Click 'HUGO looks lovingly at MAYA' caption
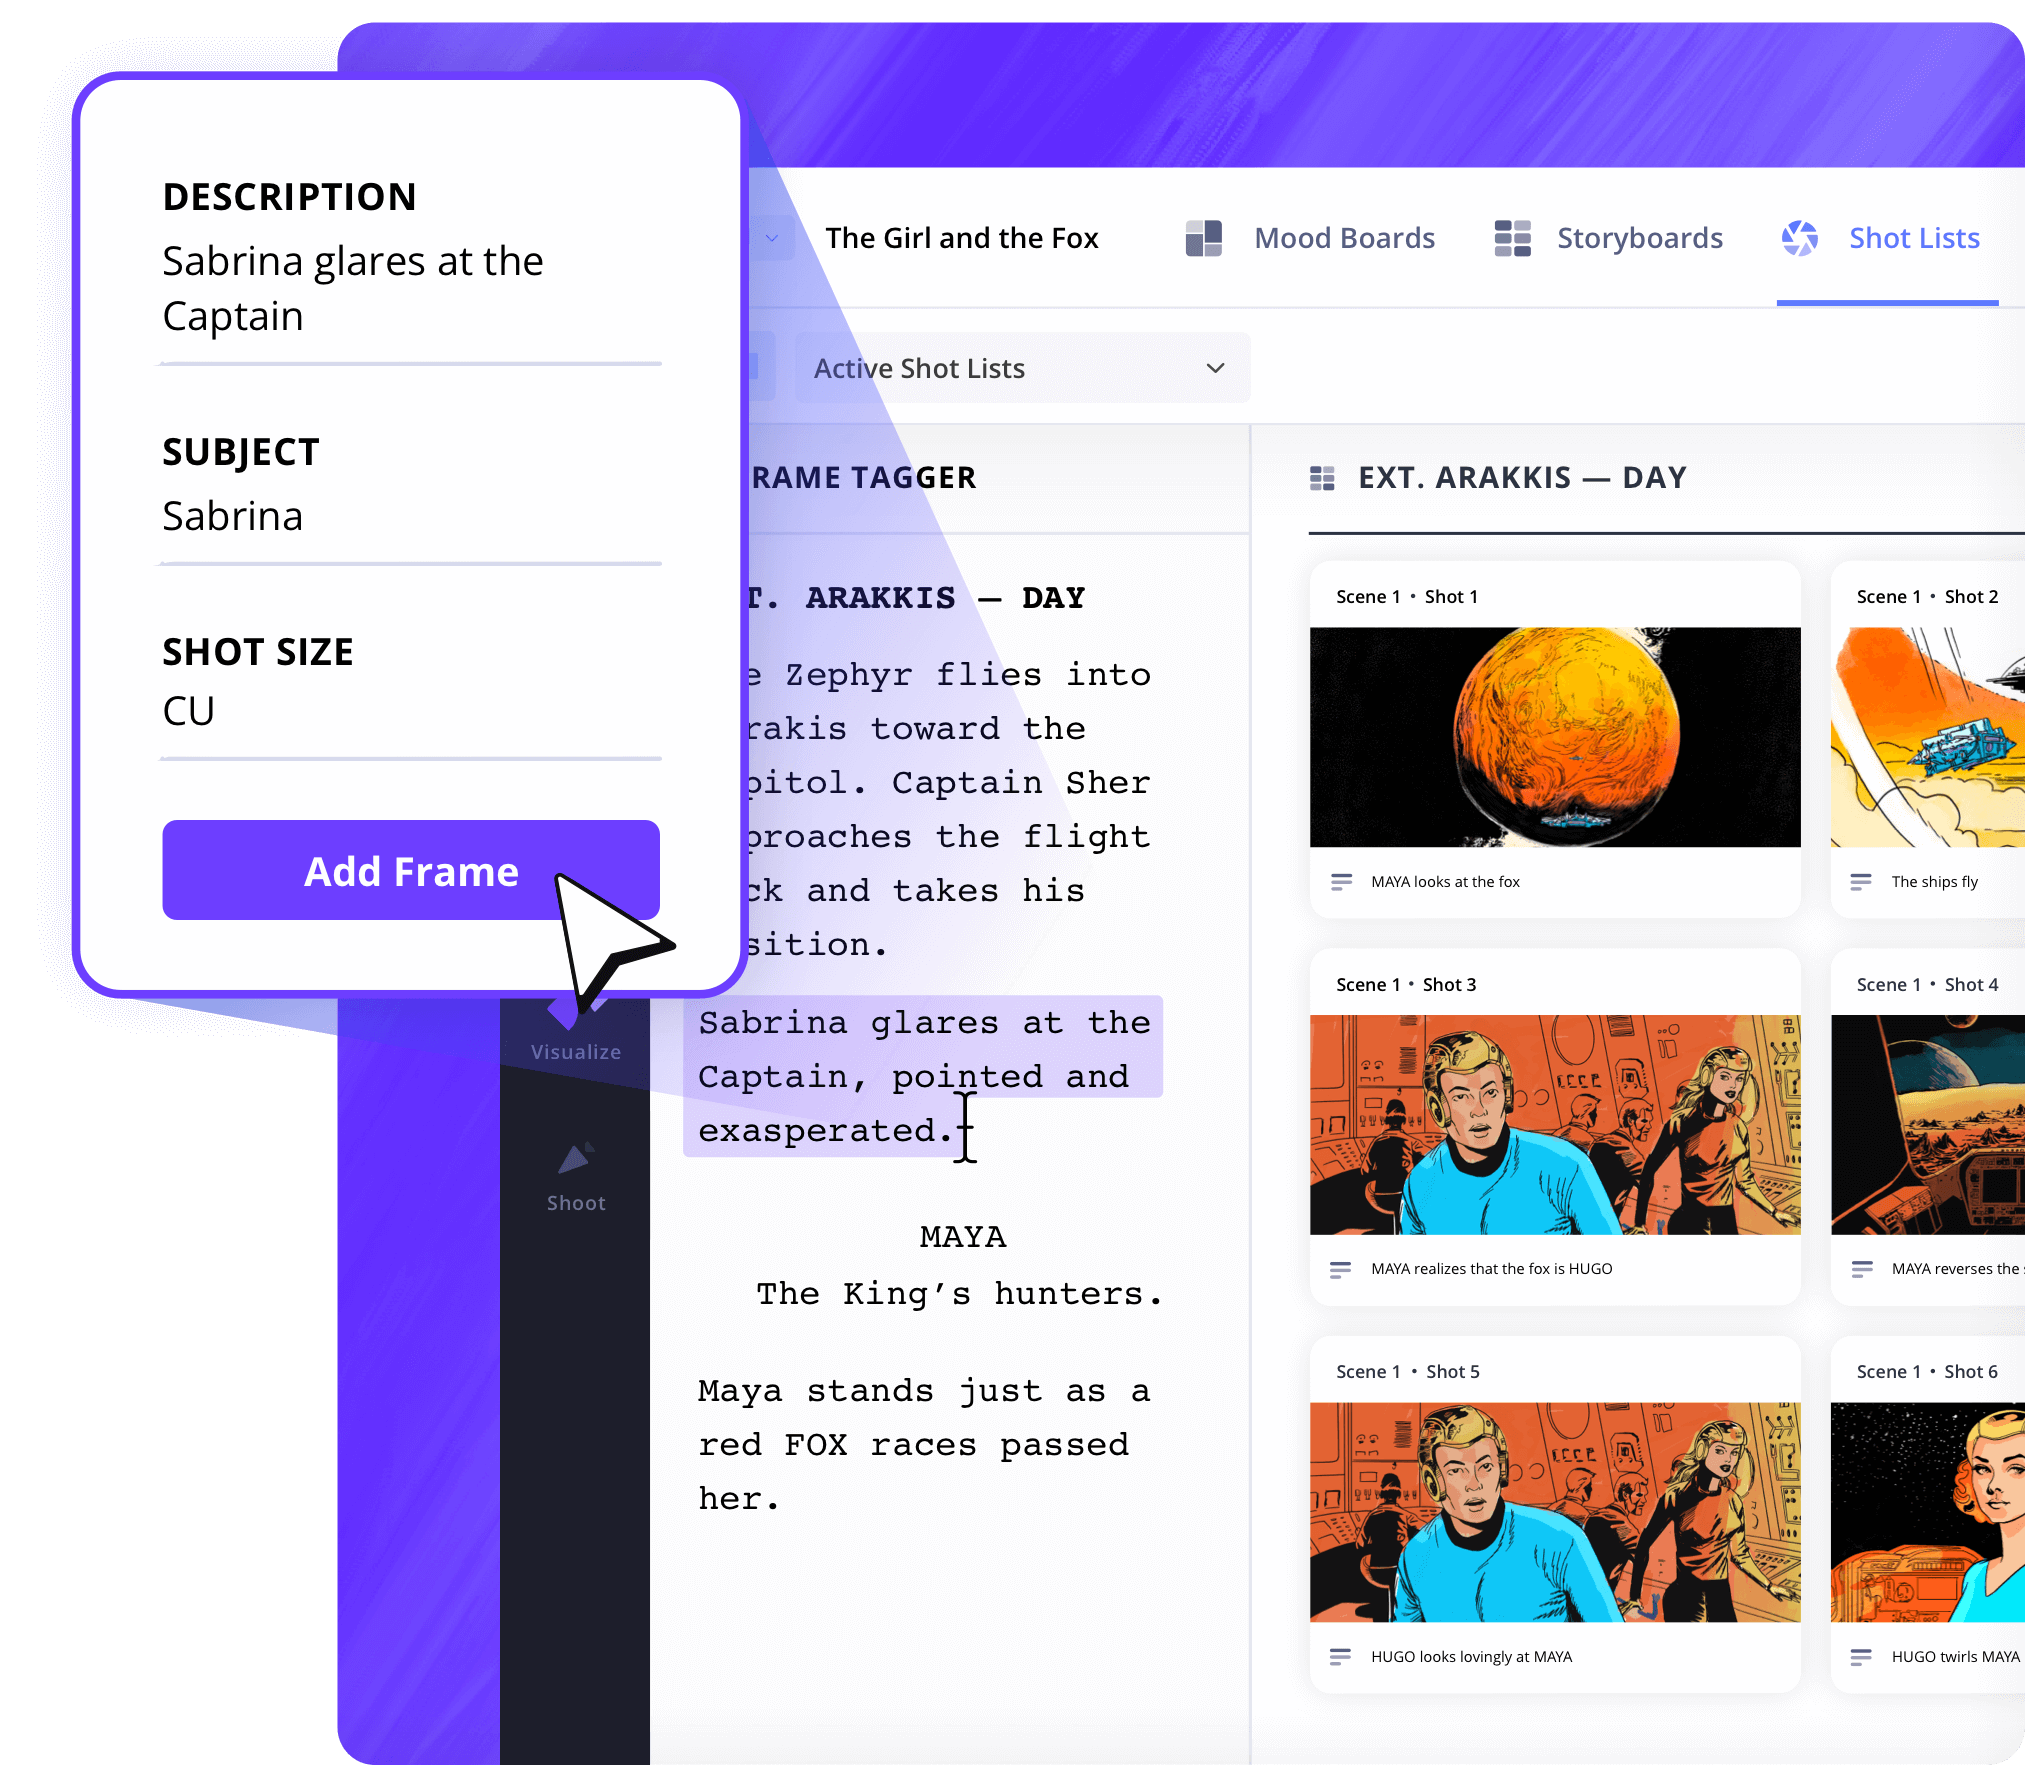Viewport: 2025px width, 1765px height. click(1471, 1656)
